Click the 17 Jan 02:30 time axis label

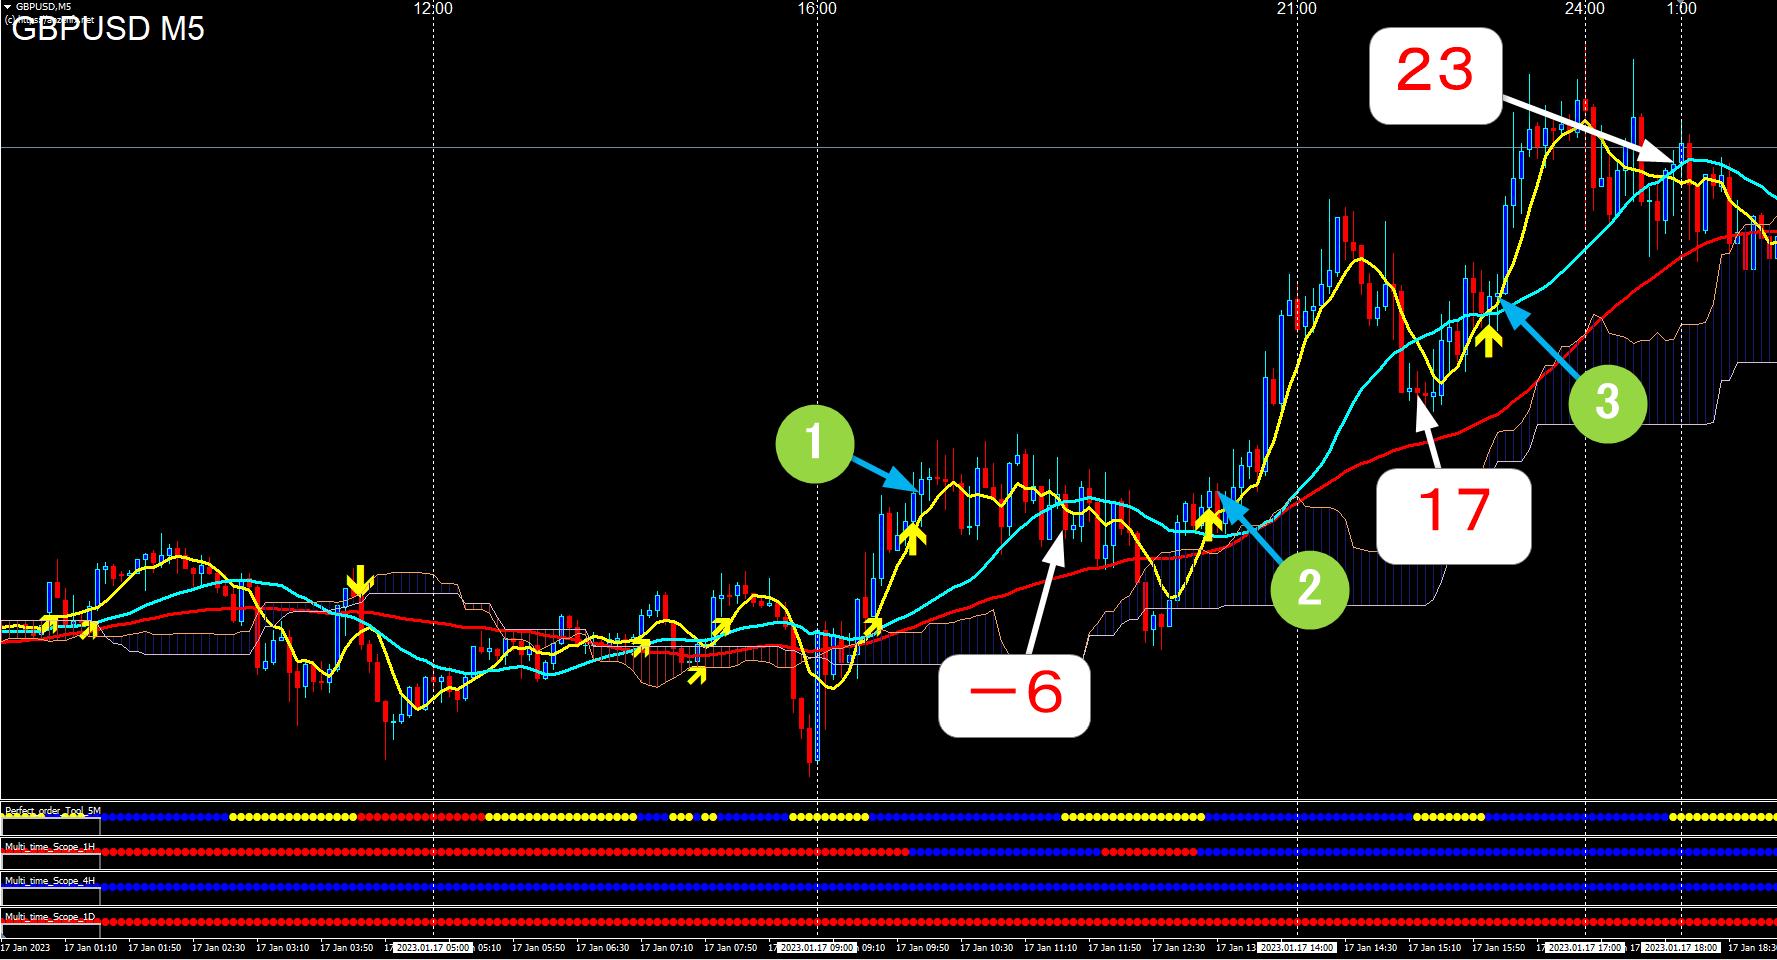(218, 947)
